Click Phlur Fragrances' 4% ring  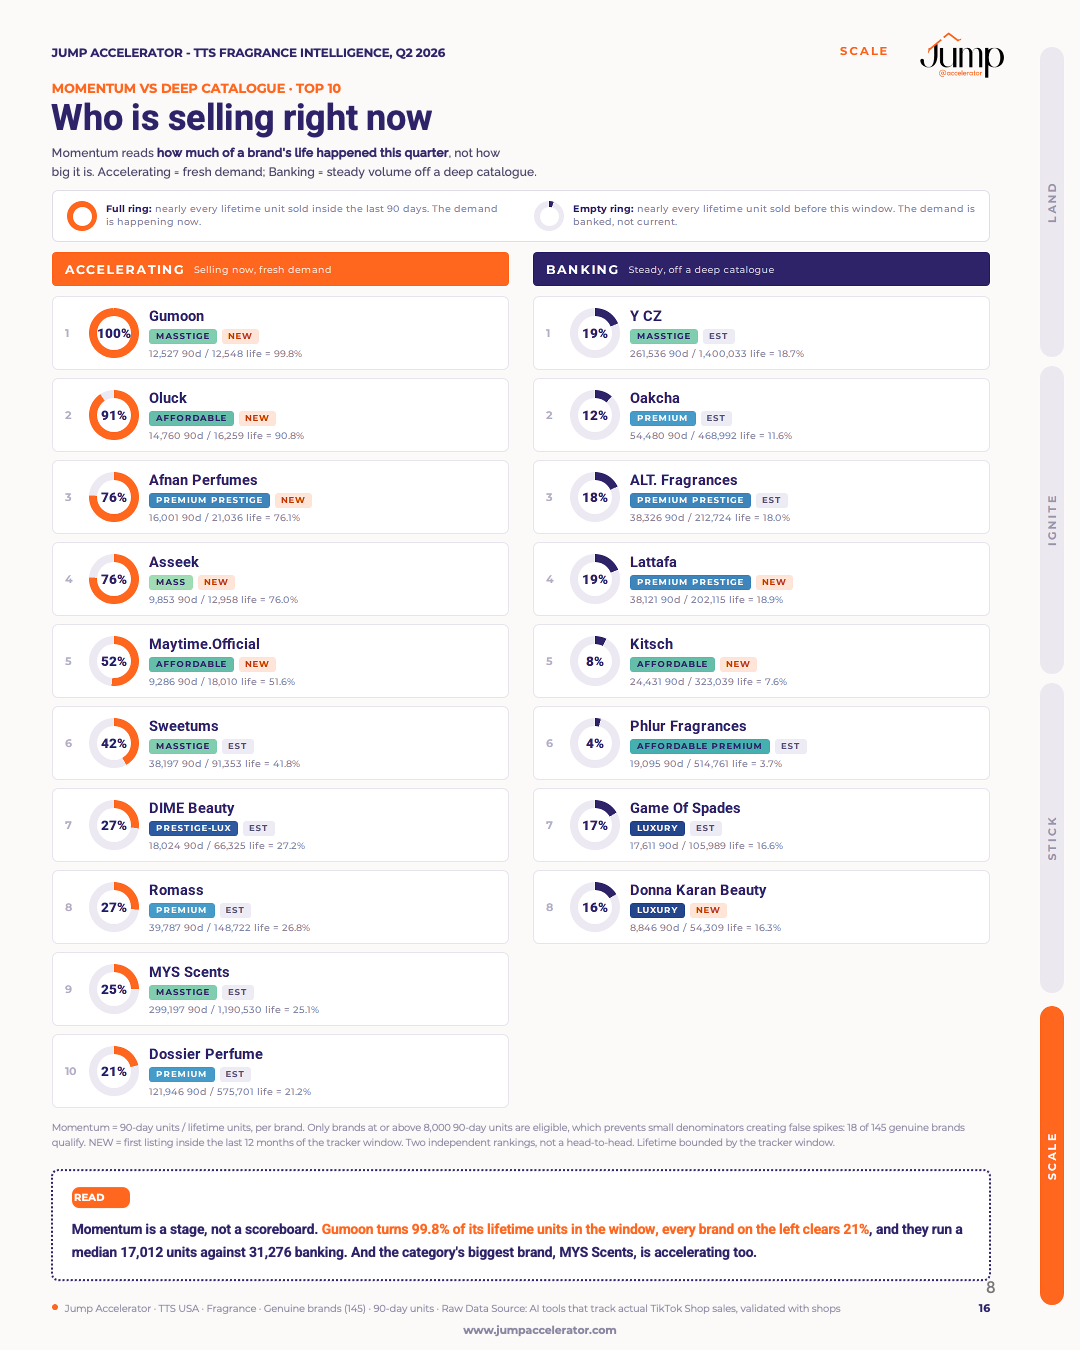click(595, 743)
